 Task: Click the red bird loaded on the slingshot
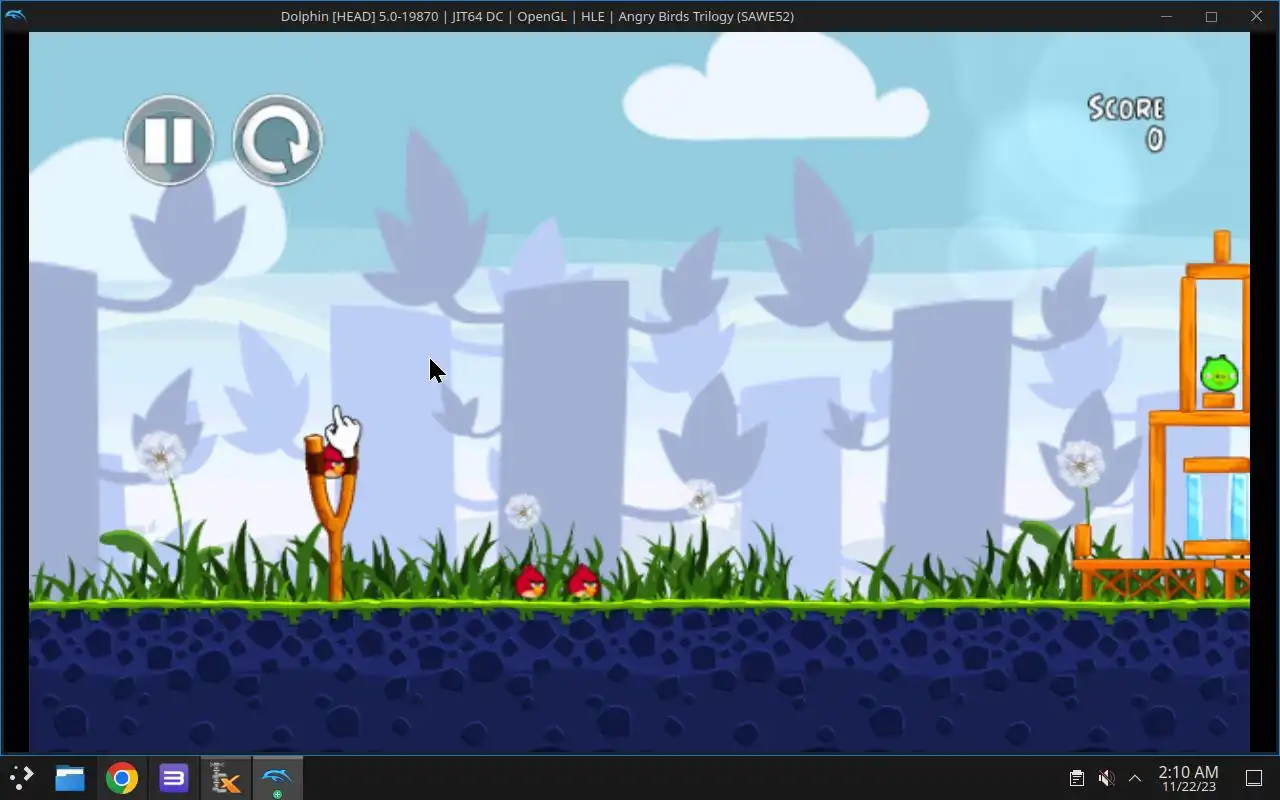coord(334,464)
